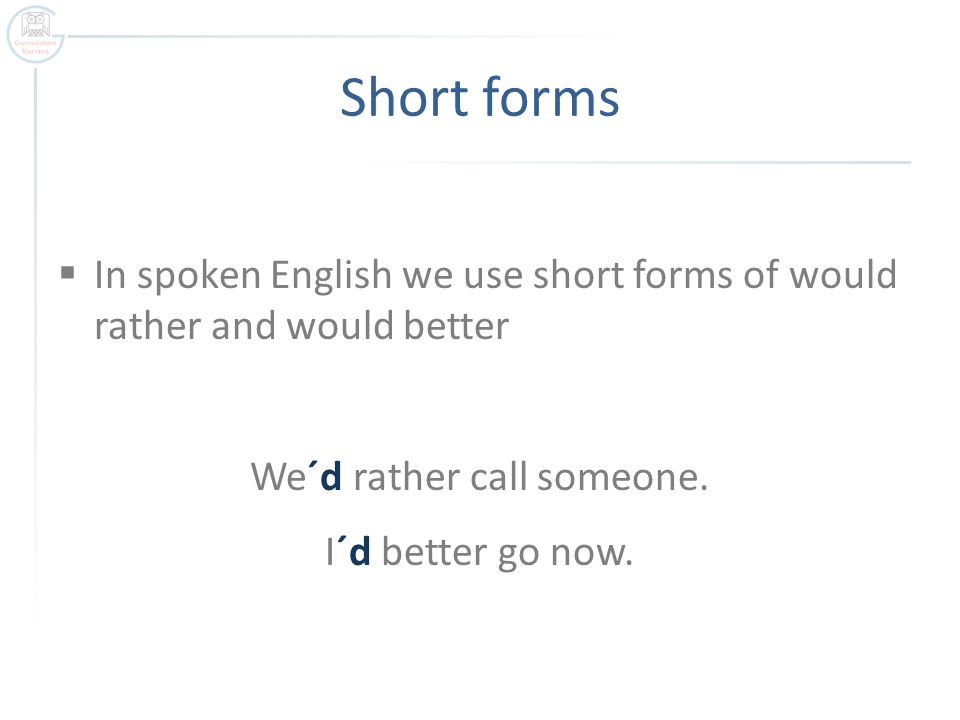Click the bold blue 'd' in I'd

[360, 551]
